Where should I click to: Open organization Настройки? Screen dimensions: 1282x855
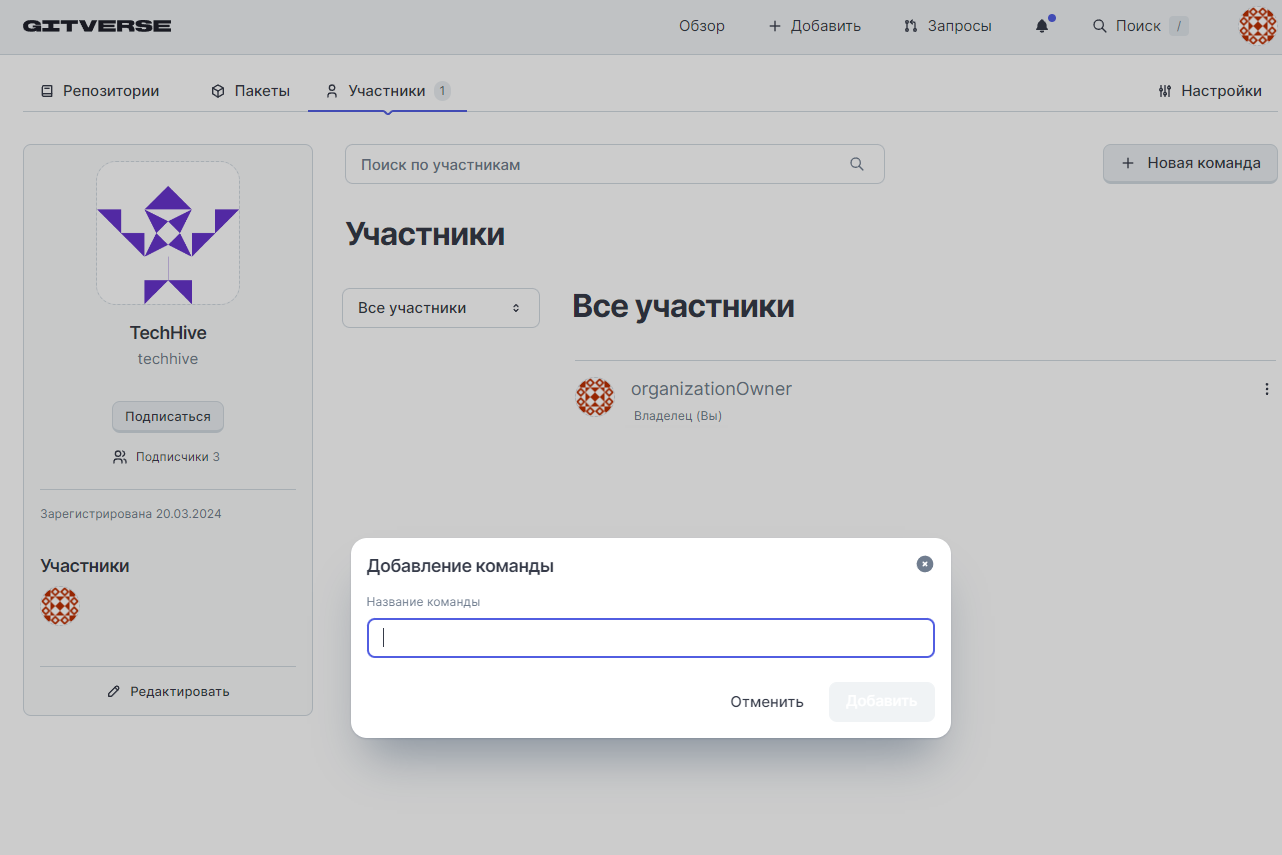1209,91
